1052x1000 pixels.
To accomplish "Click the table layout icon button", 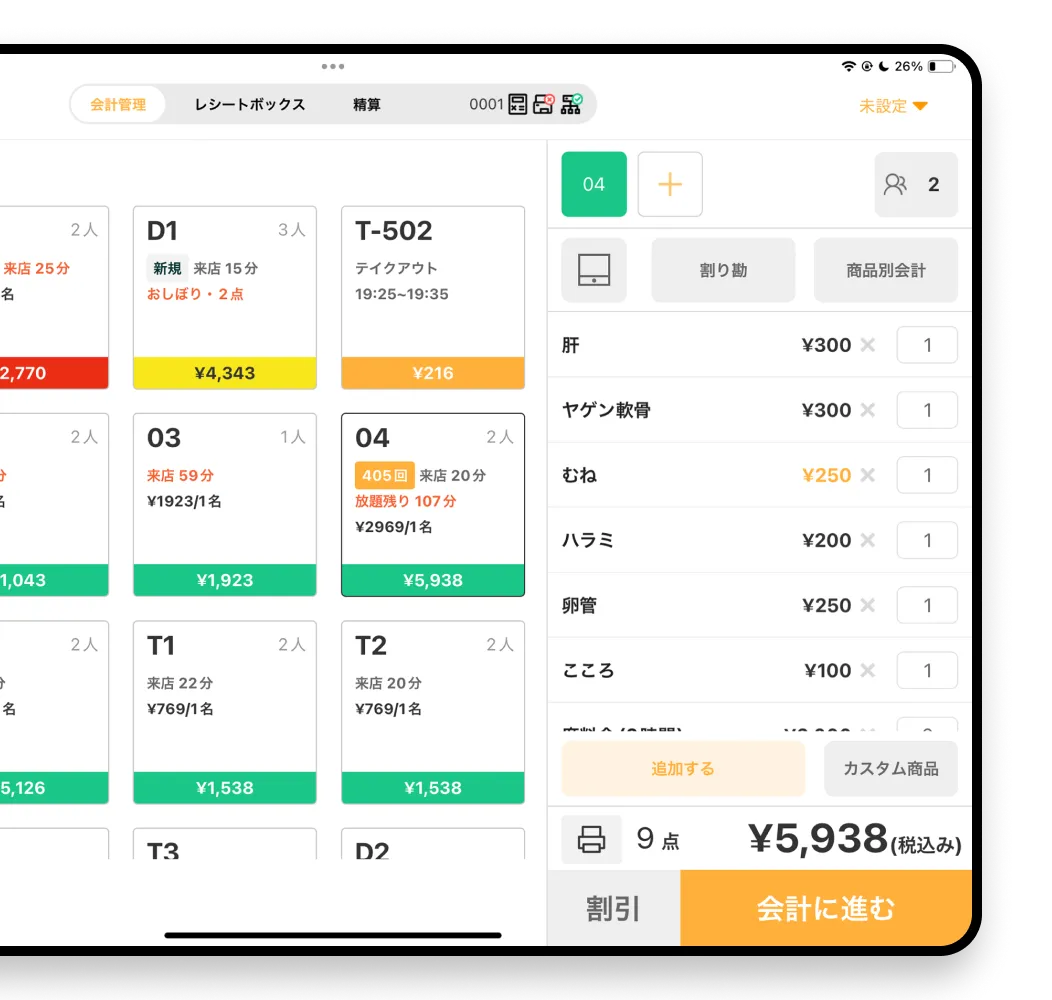I will (594, 270).
